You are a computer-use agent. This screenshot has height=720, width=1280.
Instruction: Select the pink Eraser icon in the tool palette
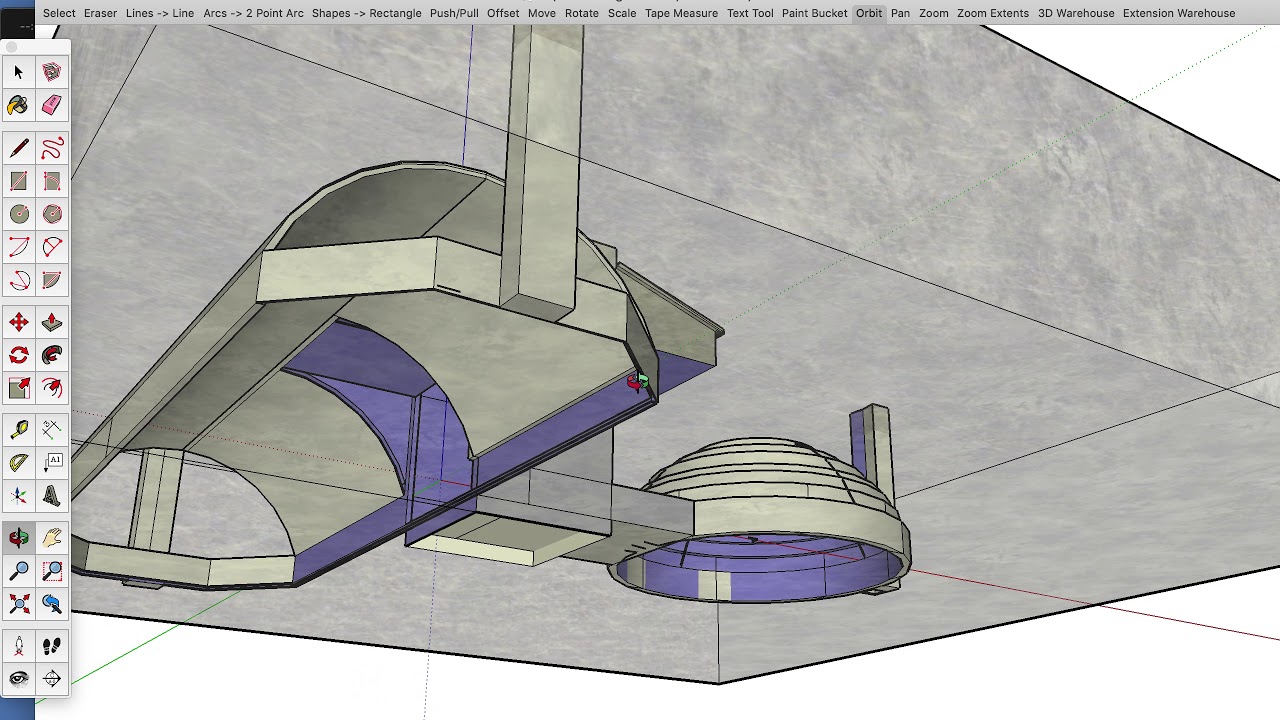pyautogui.click(x=52, y=105)
